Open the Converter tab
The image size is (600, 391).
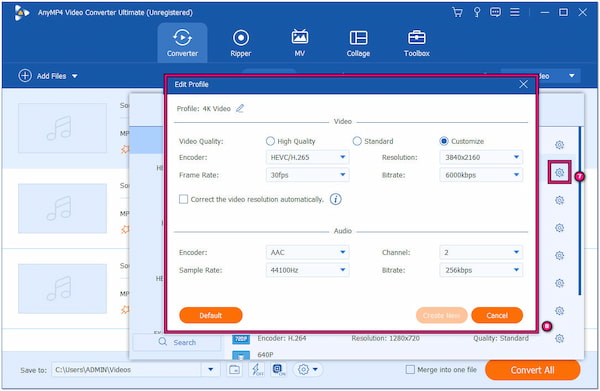point(182,43)
